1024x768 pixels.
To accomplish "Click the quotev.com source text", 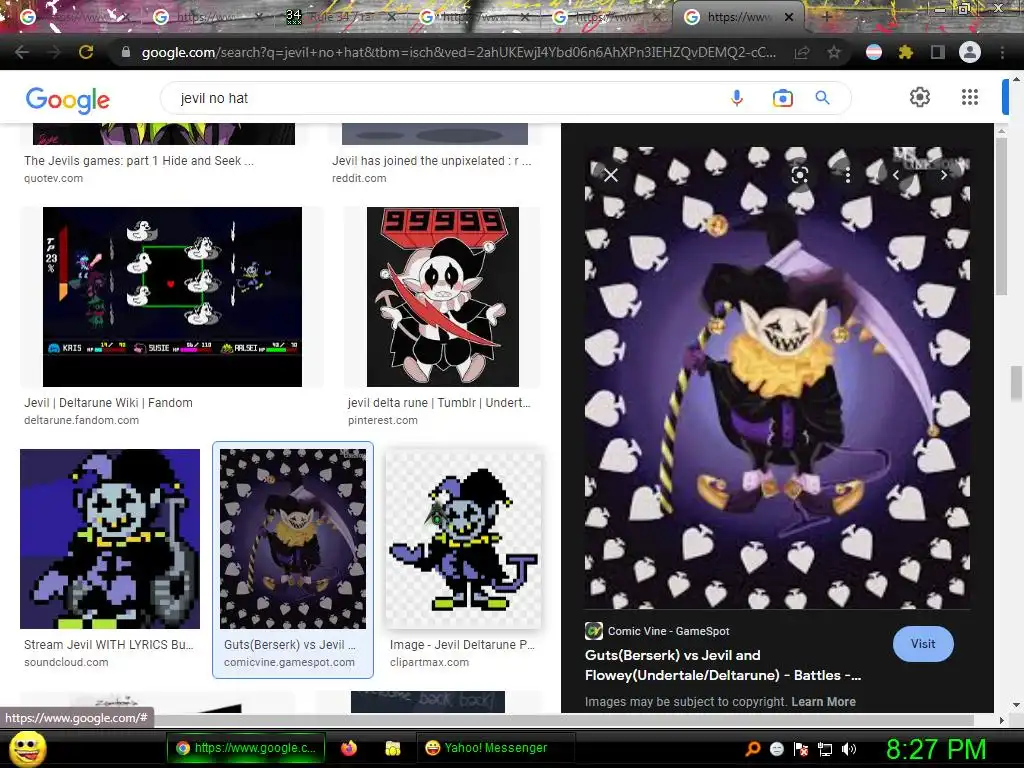I will click(x=54, y=178).
